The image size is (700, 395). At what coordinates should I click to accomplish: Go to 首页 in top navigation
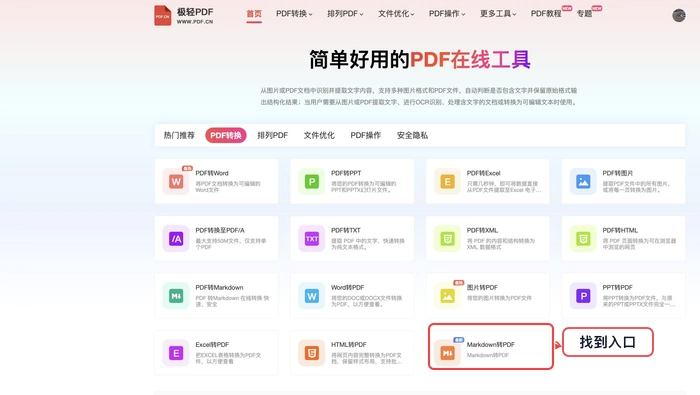(254, 14)
